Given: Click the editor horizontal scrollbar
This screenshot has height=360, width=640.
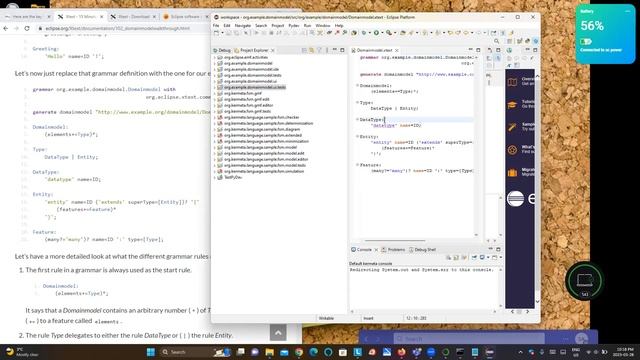Looking at the screenshot, I should click(395, 240).
